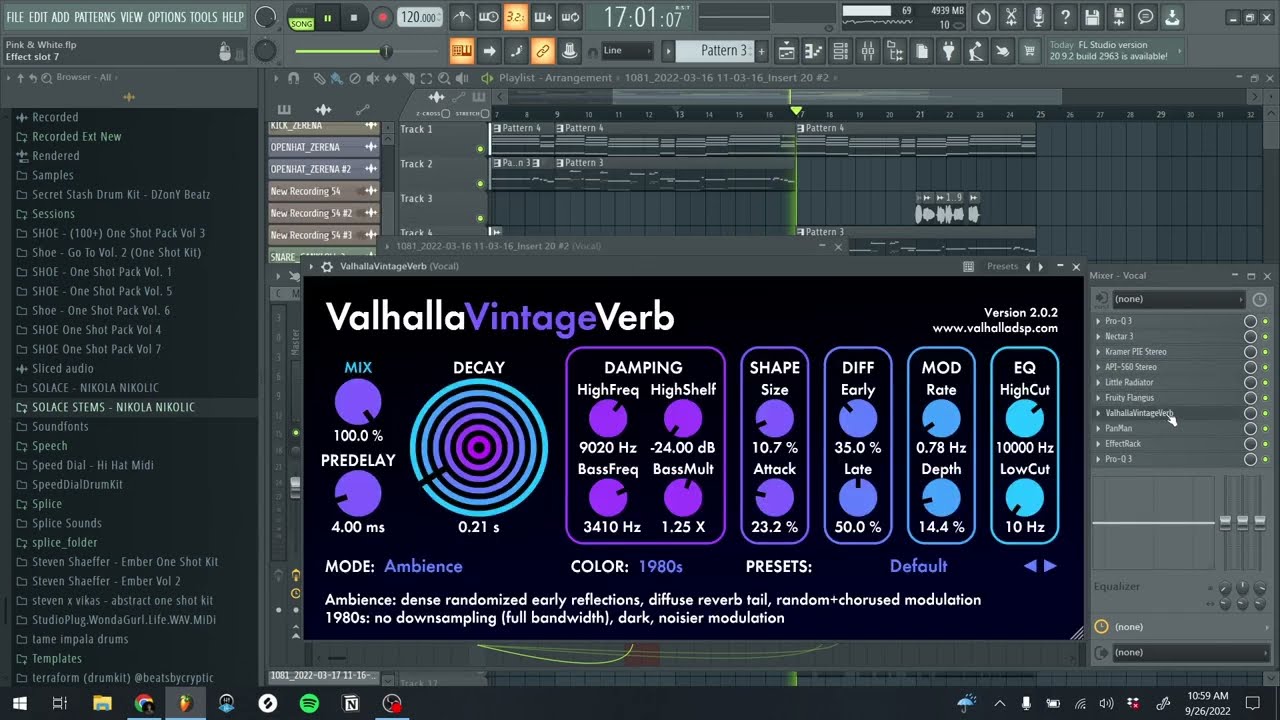
Task: Open the piano roll view icon
Action: (x=814, y=50)
